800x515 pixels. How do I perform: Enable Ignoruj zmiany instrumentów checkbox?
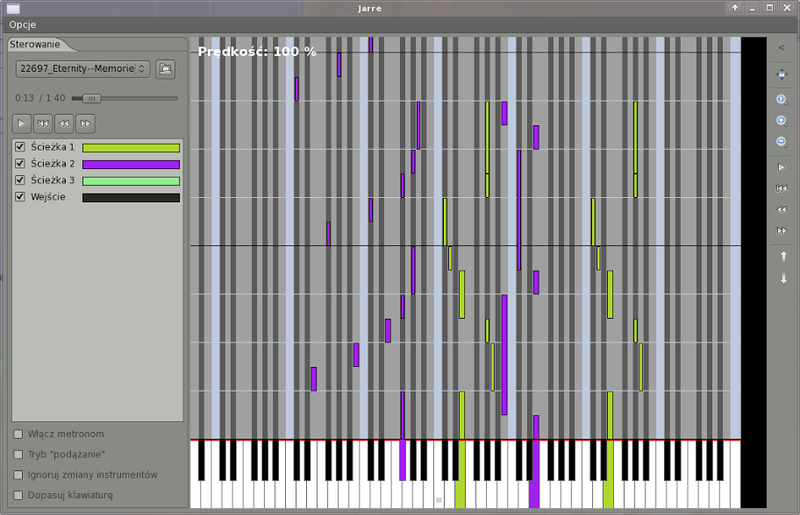18,475
